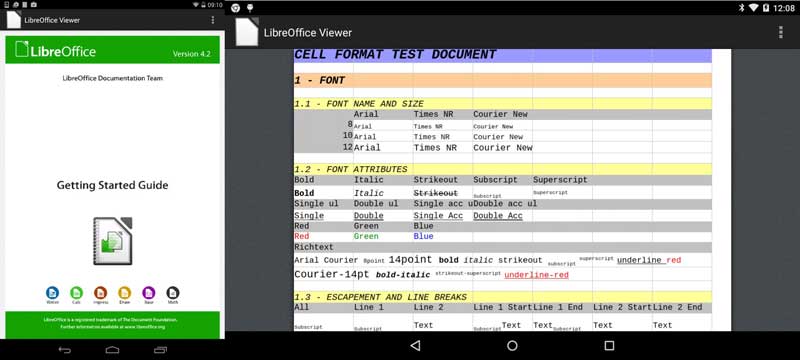Select the font size '10' row label cell
Screen dimensions: 800x360
tap(323, 136)
